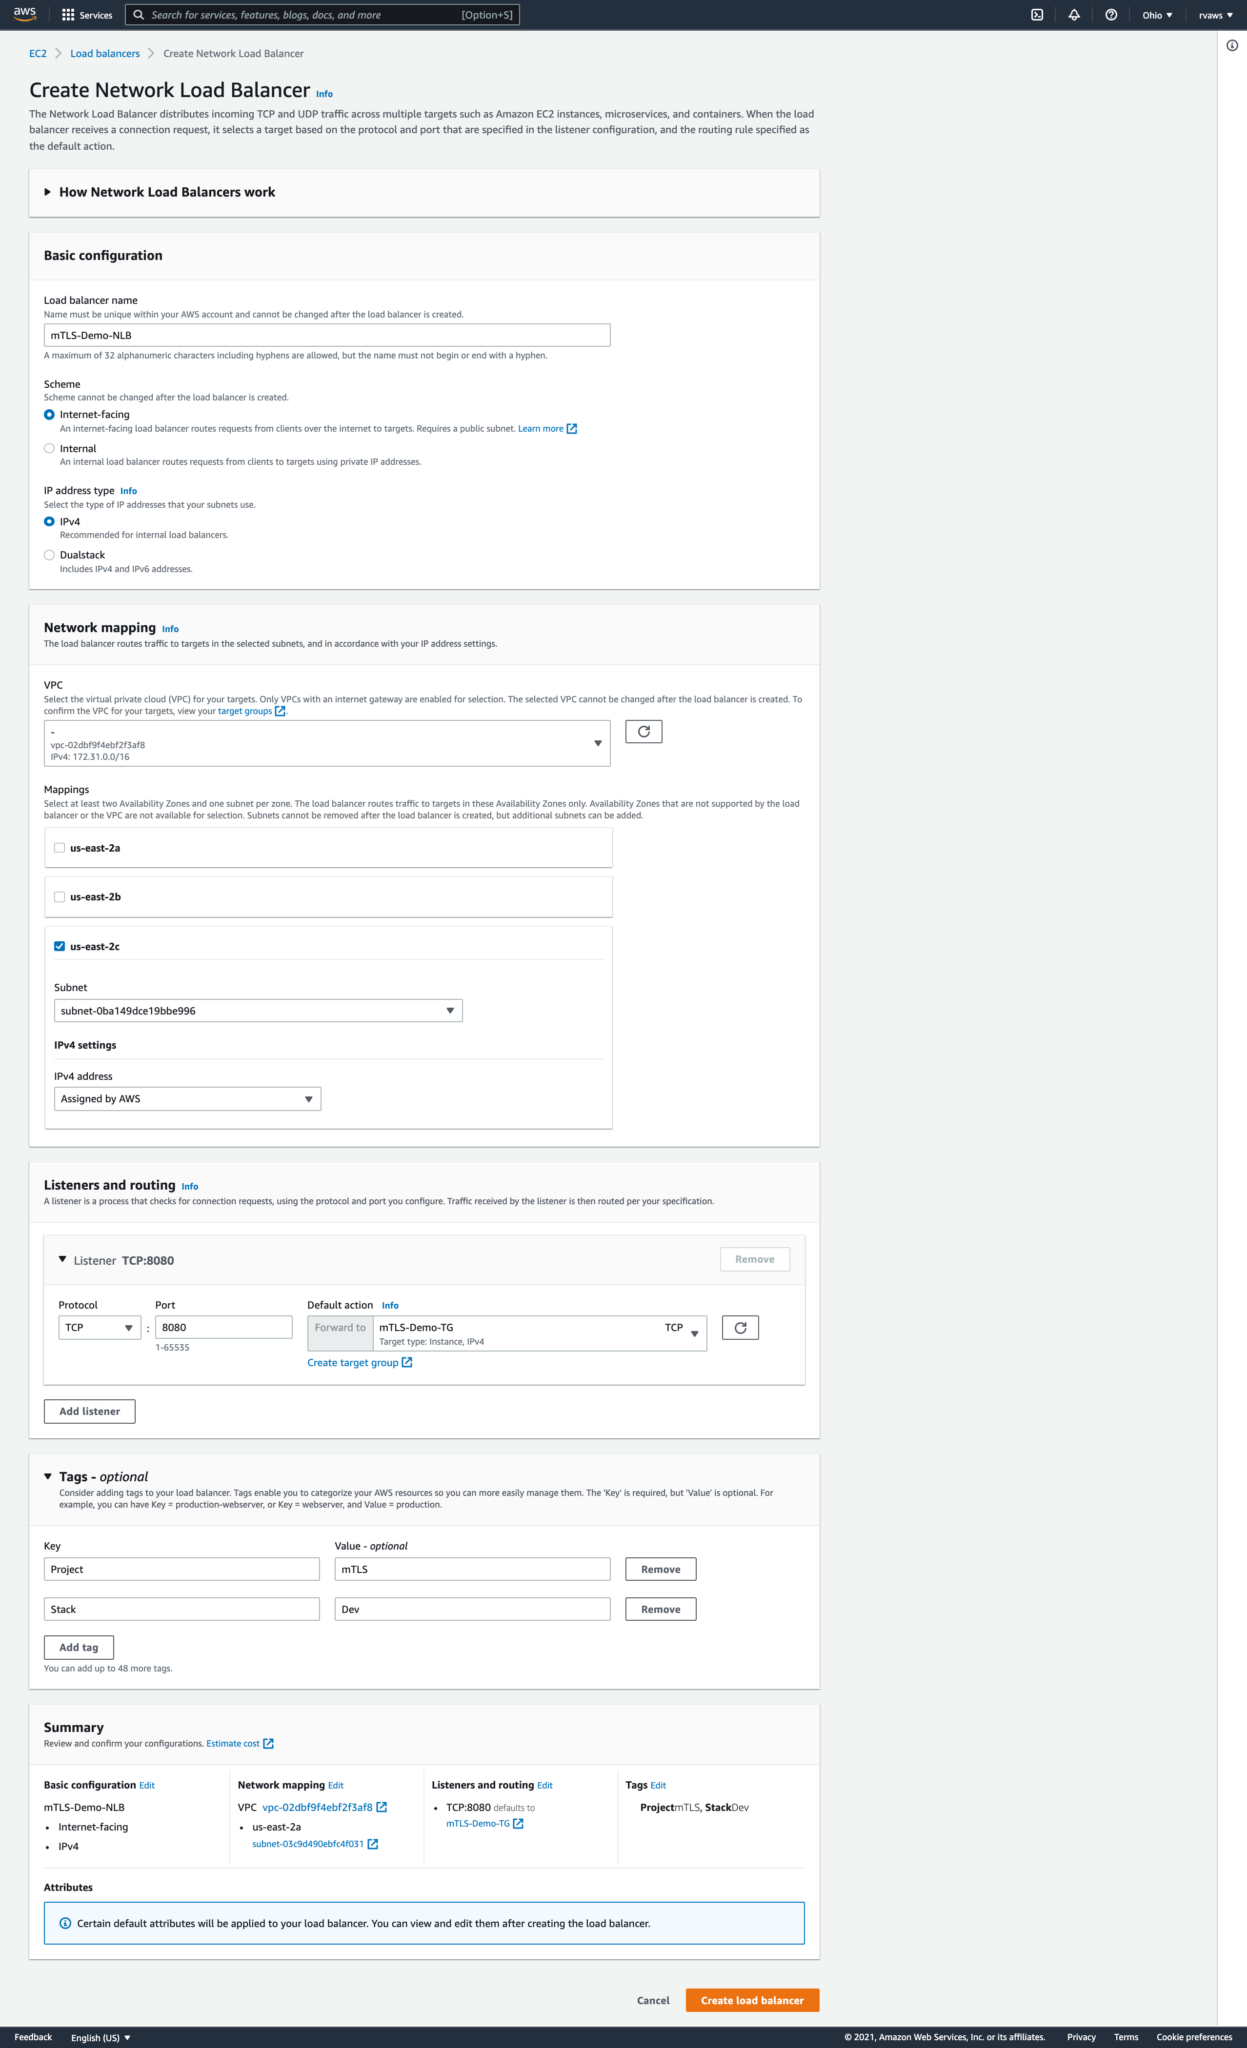The image size is (1247, 2048).
Task: Open the CloudShell terminal icon
Action: [x=1037, y=15]
